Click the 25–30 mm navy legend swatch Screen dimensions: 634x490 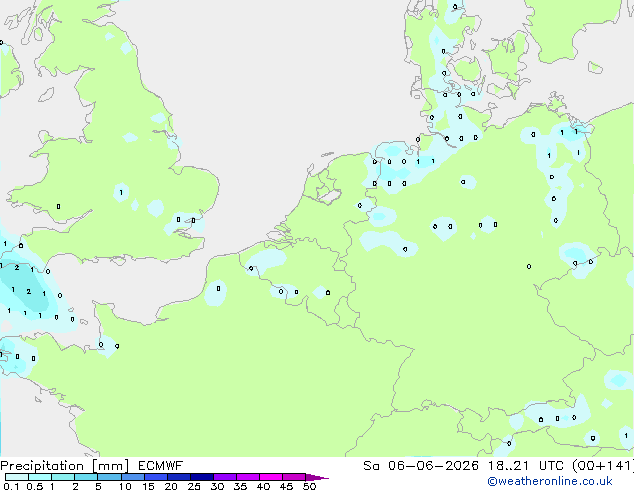pyautogui.click(x=201, y=477)
